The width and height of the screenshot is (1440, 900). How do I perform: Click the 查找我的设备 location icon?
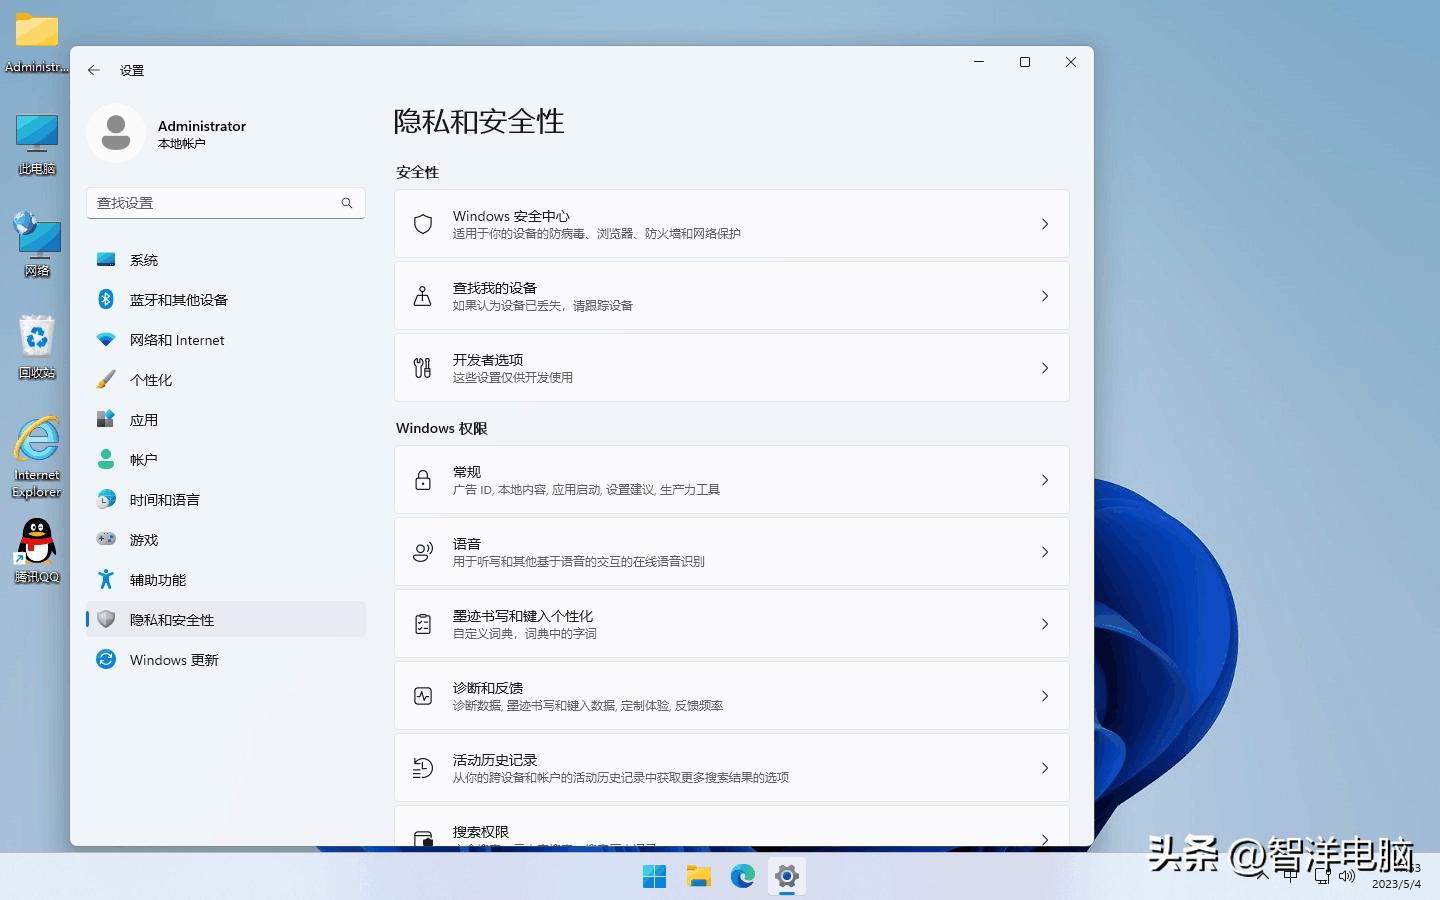pyautogui.click(x=421, y=295)
